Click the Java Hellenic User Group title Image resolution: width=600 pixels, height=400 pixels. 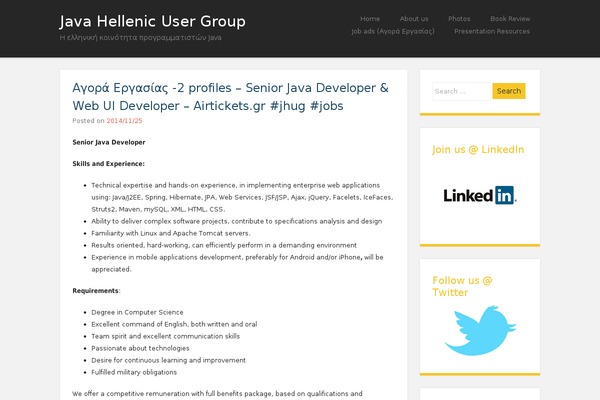152,21
